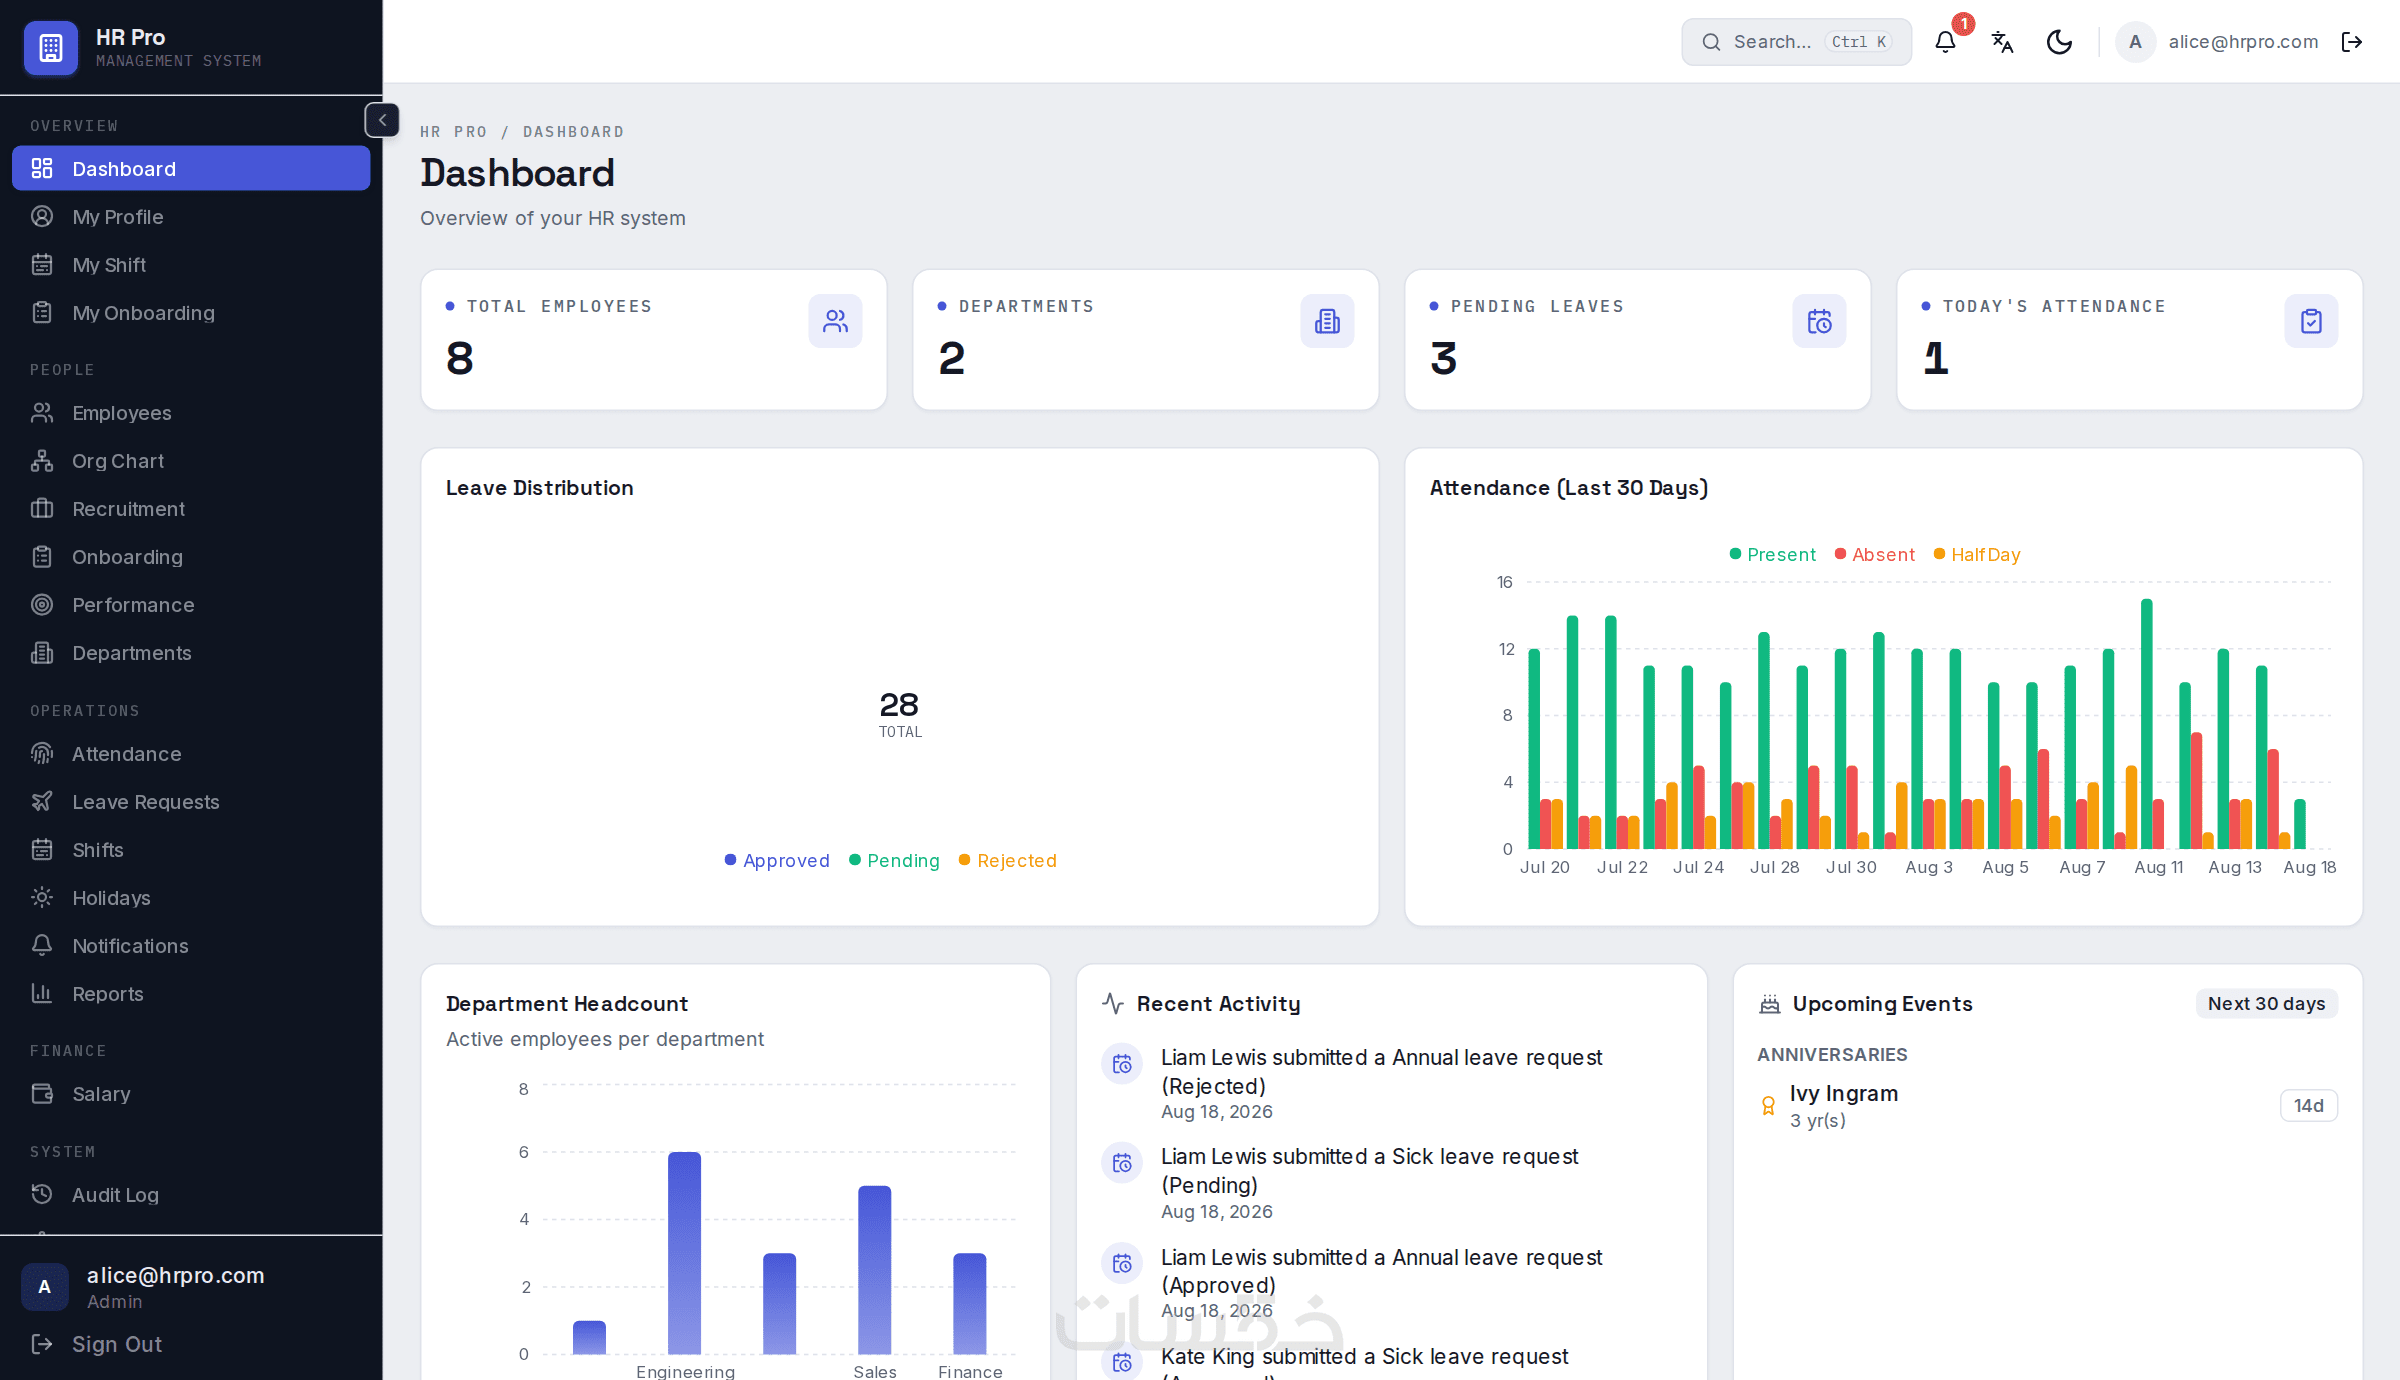
Task: Click the HR Pro logo icon
Action: click(51, 47)
